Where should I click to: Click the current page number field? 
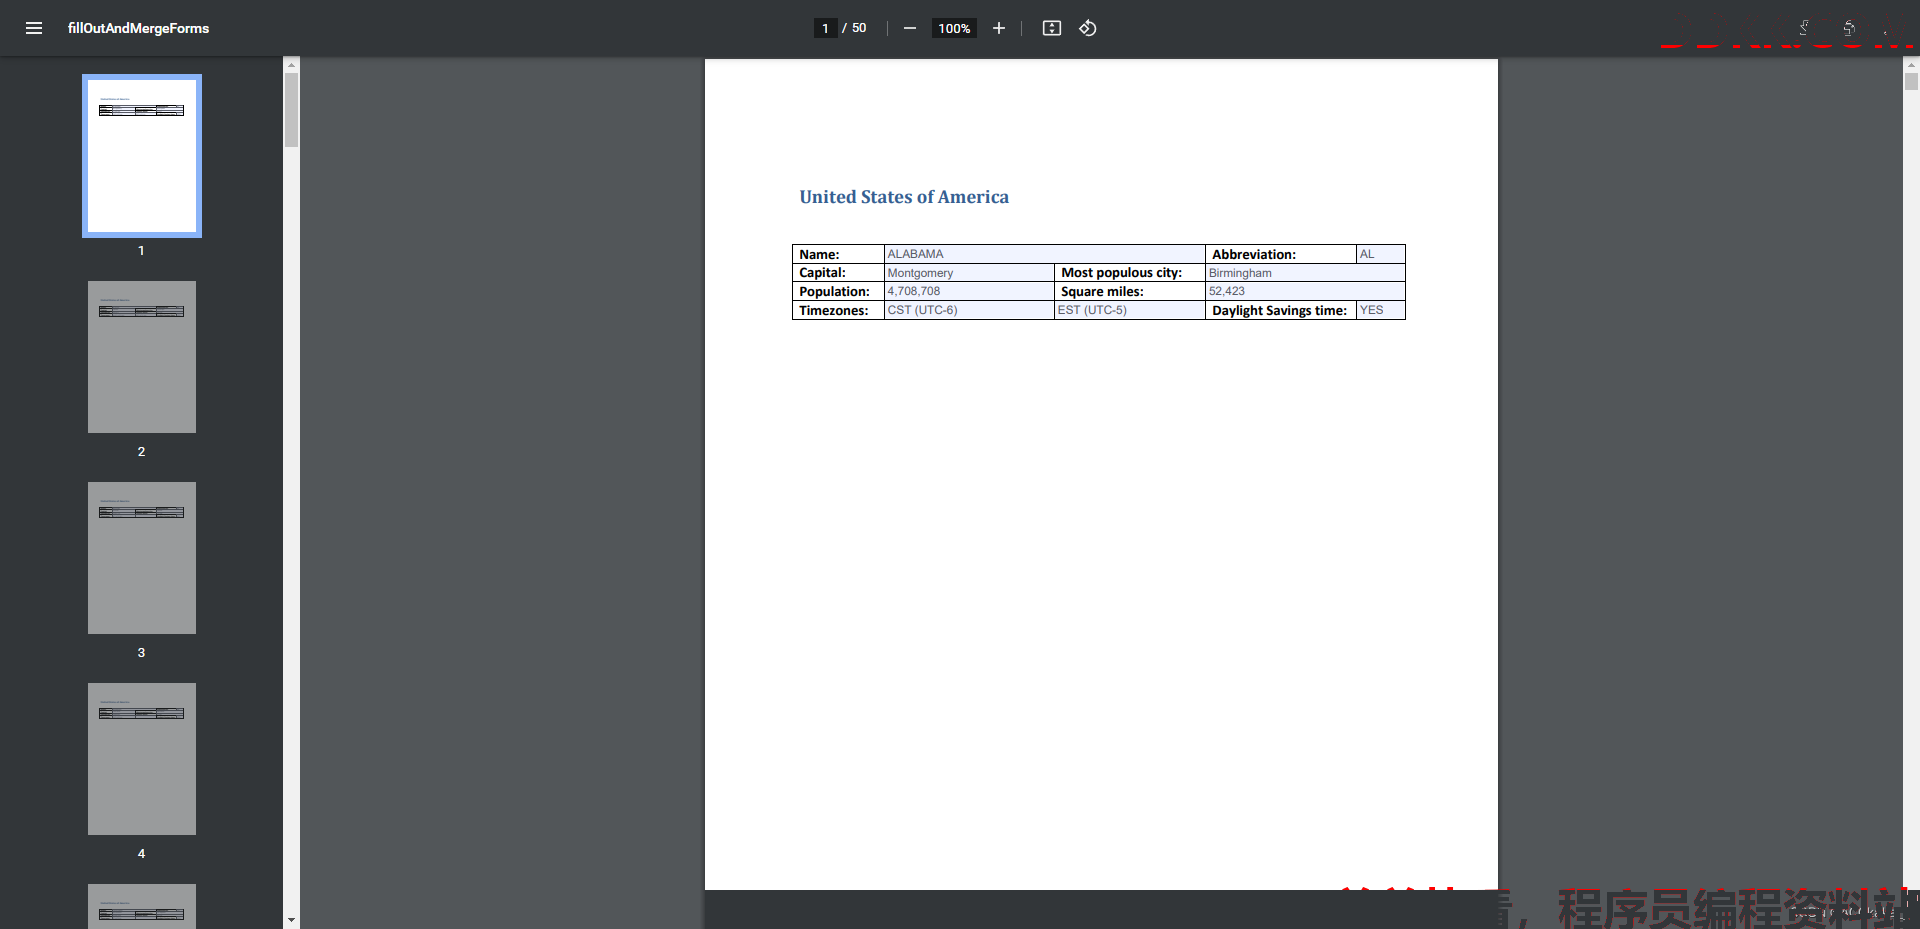pos(825,28)
